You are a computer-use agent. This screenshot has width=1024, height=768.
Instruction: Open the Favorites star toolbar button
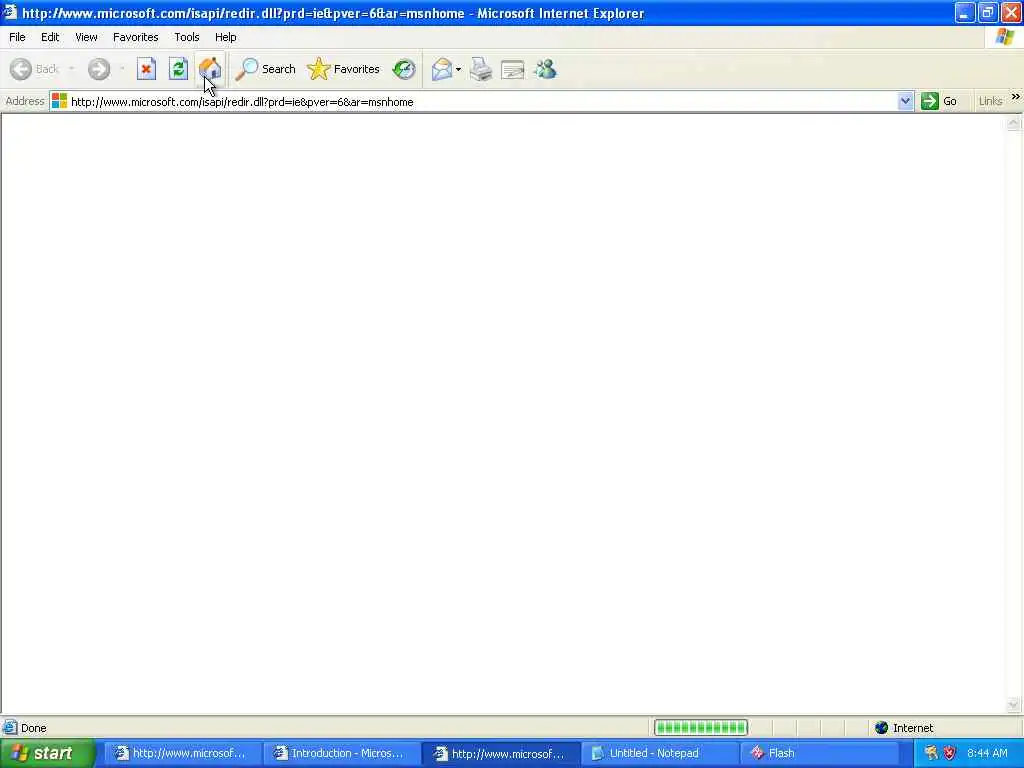[x=344, y=69]
